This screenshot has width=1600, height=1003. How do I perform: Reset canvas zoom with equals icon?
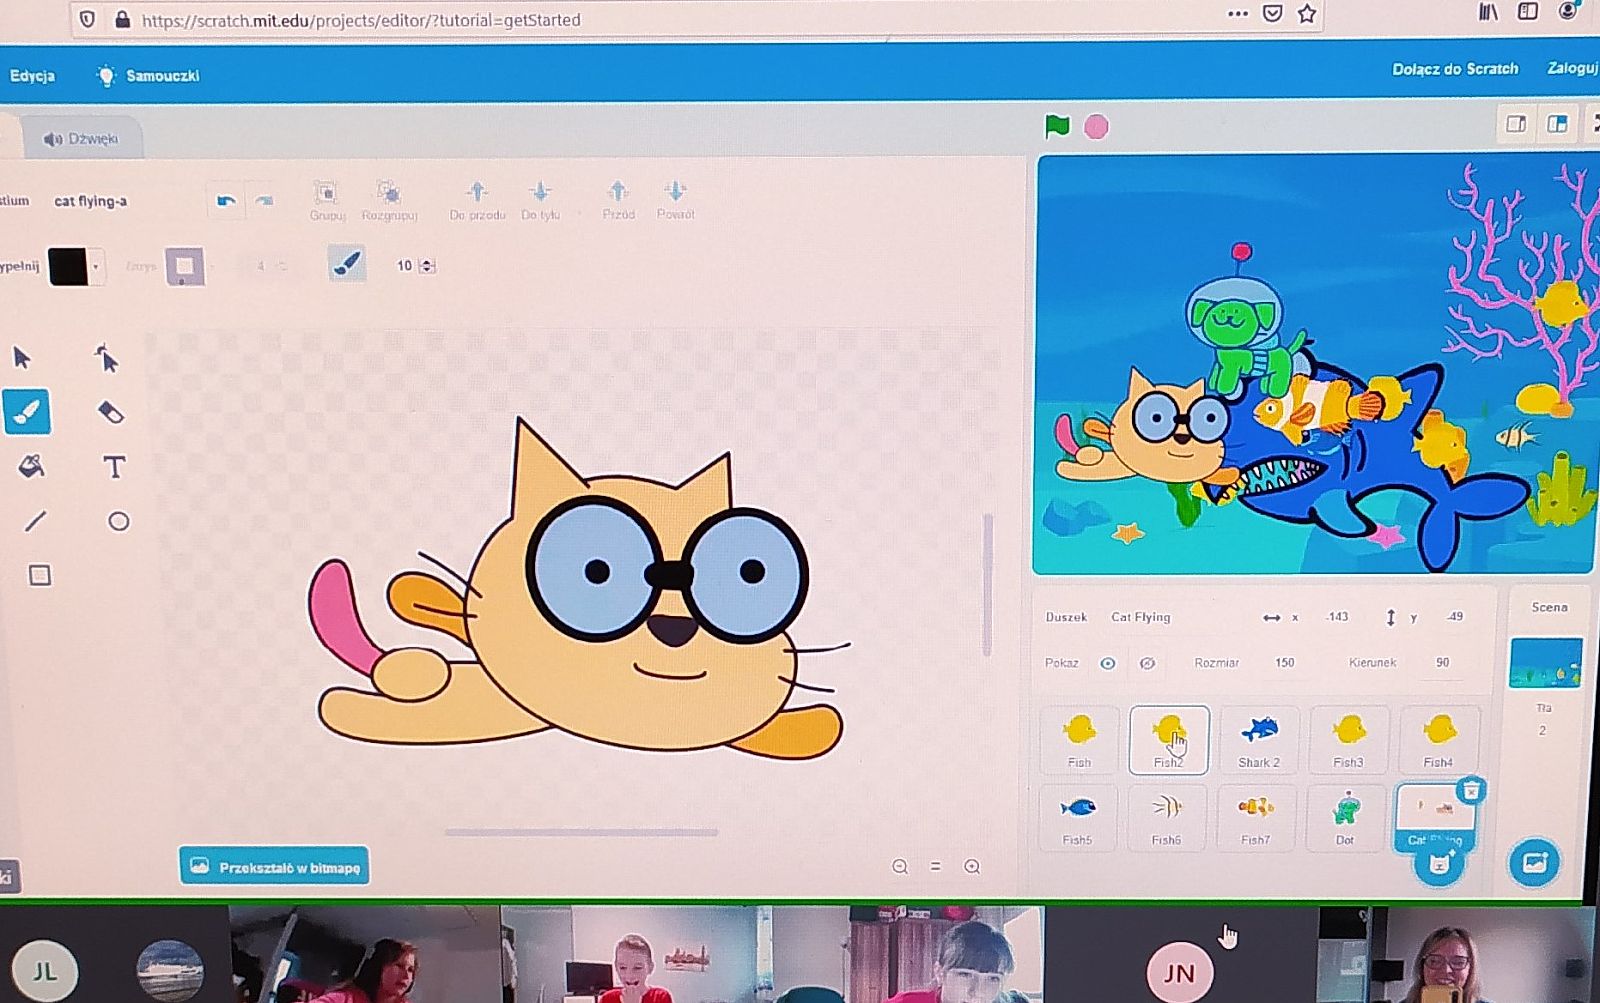[936, 867]
